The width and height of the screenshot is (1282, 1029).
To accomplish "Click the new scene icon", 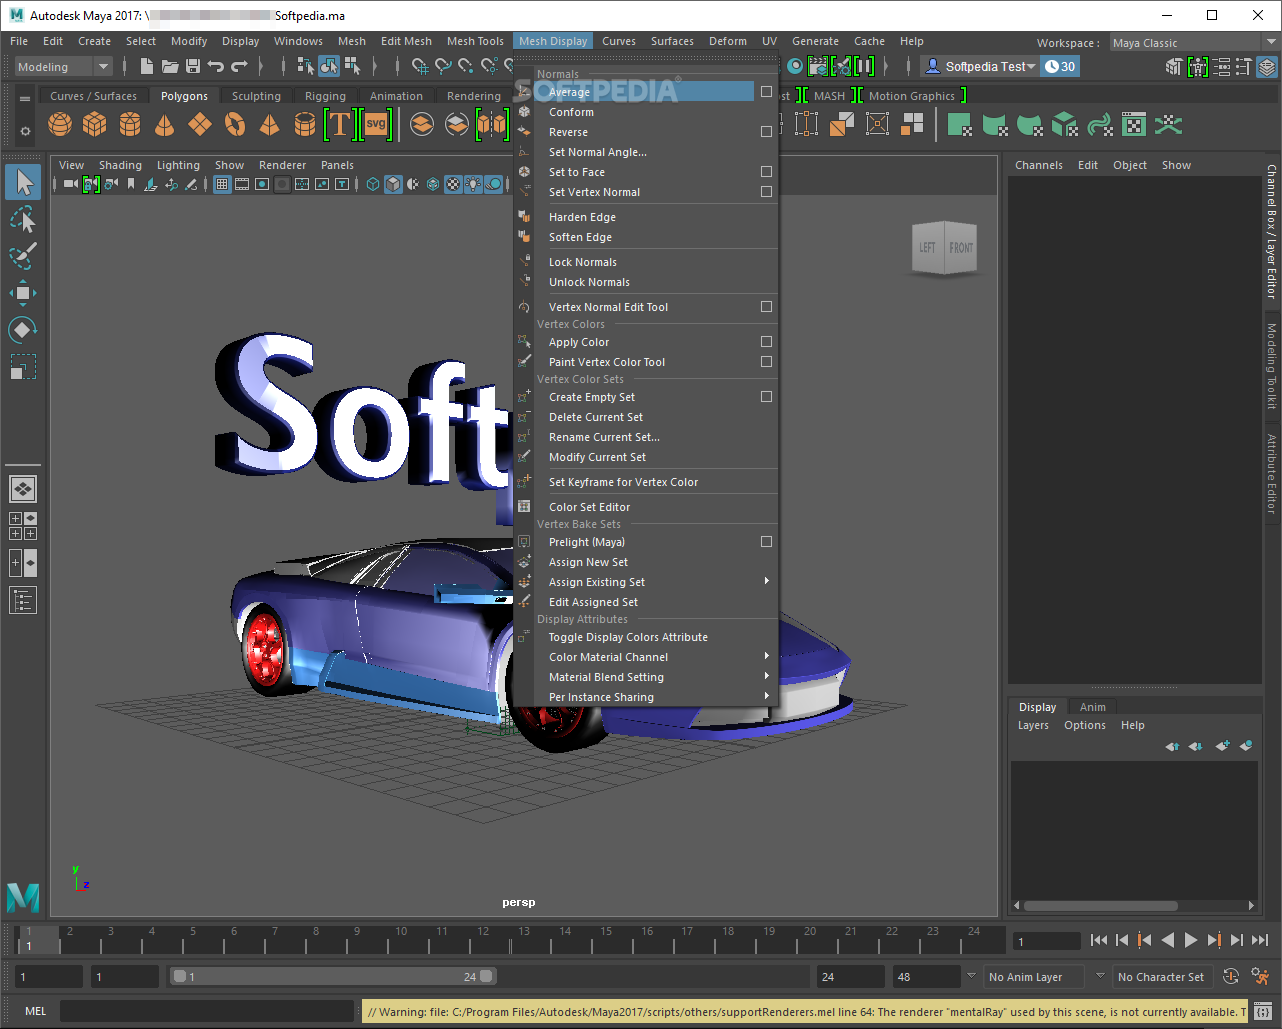I will pyautogui.click(x=147, y=67).
